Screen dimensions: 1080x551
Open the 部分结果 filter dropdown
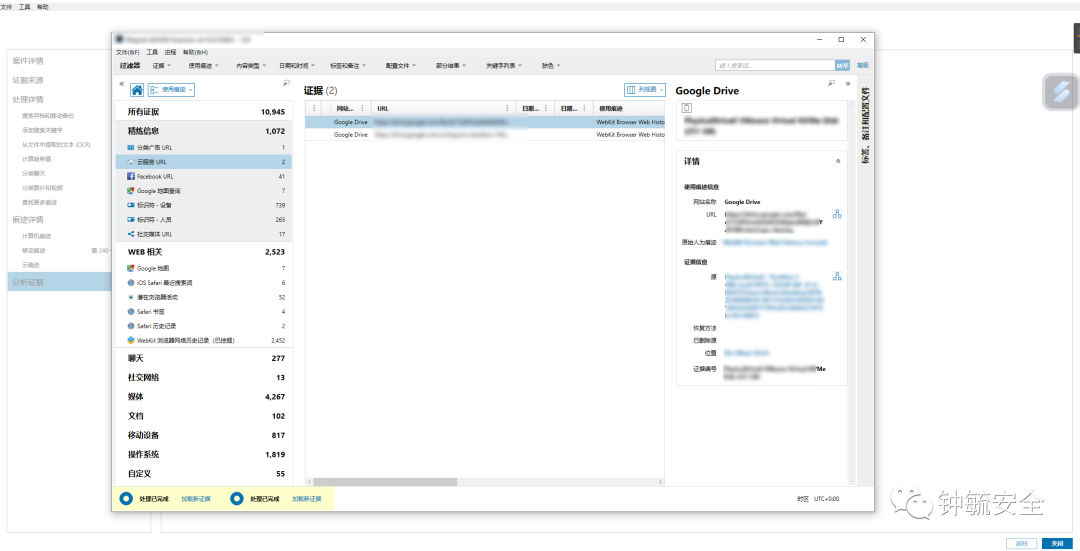click(x=450, y=65)
